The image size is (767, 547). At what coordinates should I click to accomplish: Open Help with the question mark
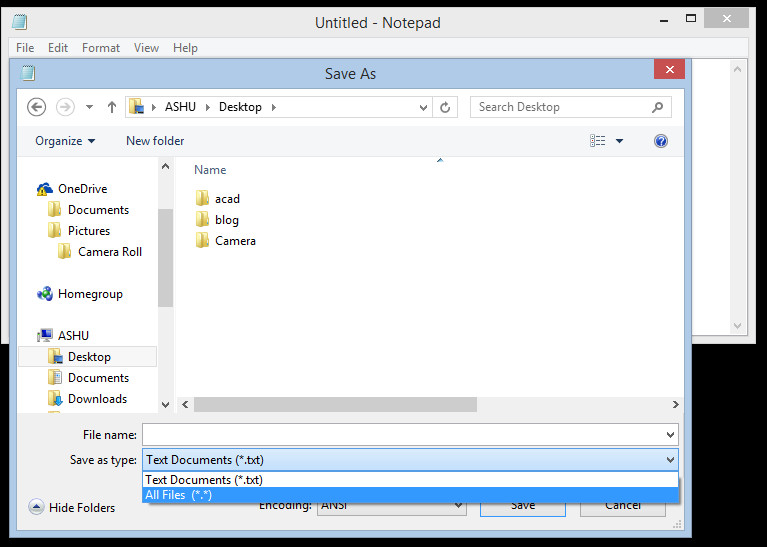(x=661, y=141)
